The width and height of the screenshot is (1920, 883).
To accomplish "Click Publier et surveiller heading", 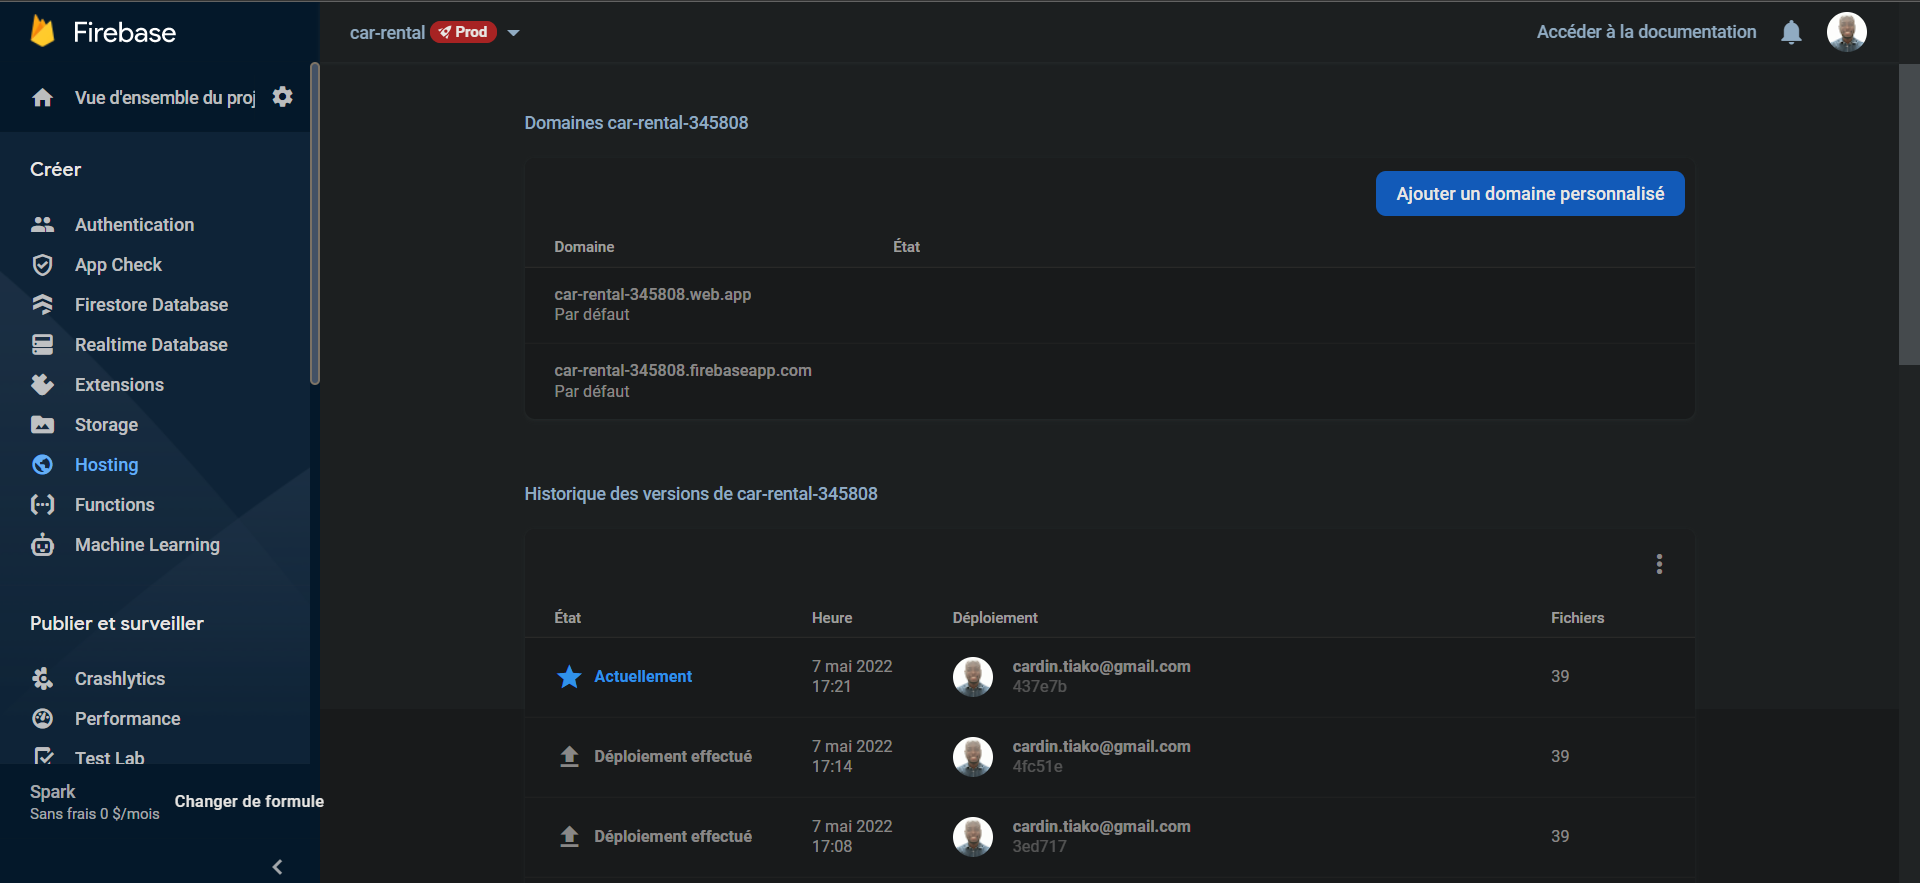I will click(x=117, y=623).
